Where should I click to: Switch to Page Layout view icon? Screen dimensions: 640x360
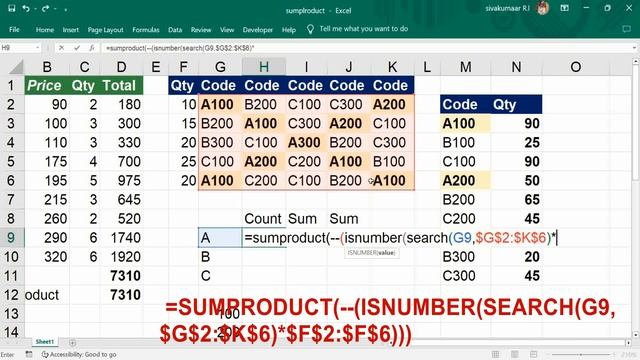point(515,354)
